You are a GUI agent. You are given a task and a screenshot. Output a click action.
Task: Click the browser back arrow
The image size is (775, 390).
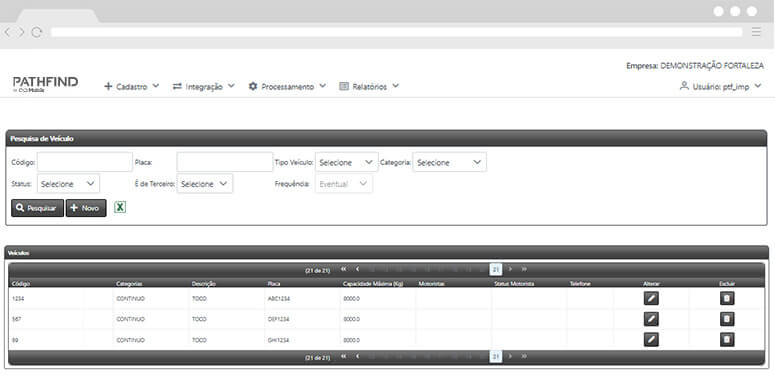coord(7,32)
